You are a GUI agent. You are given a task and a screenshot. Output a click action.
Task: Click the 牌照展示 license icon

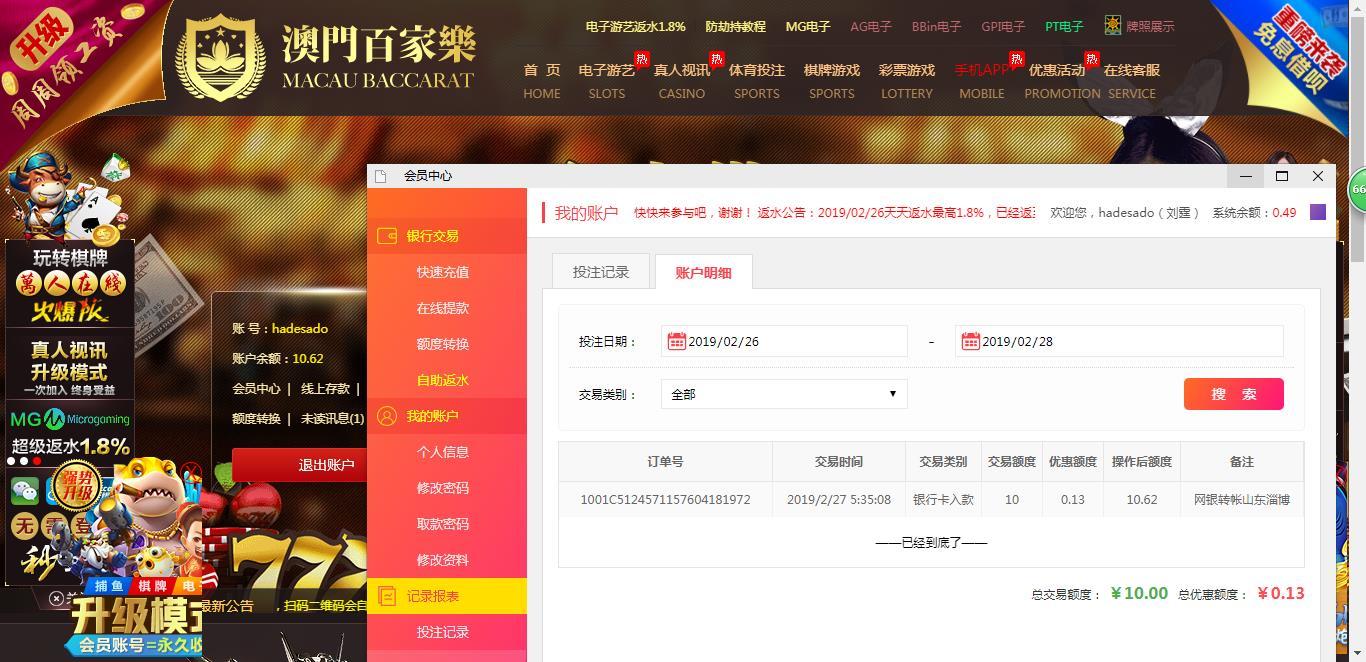point(1113,25)
